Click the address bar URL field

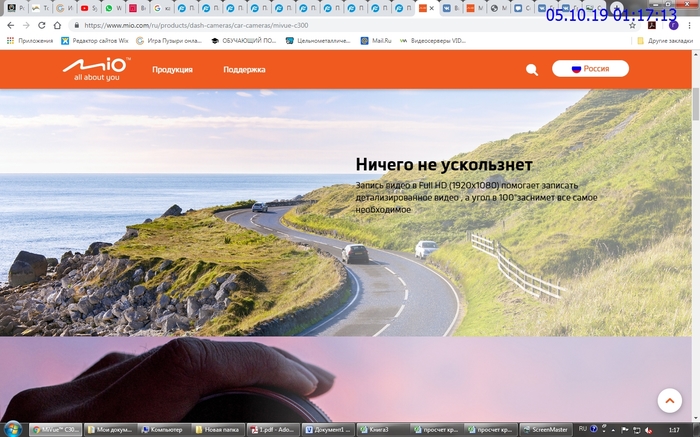tap(300, 25)
